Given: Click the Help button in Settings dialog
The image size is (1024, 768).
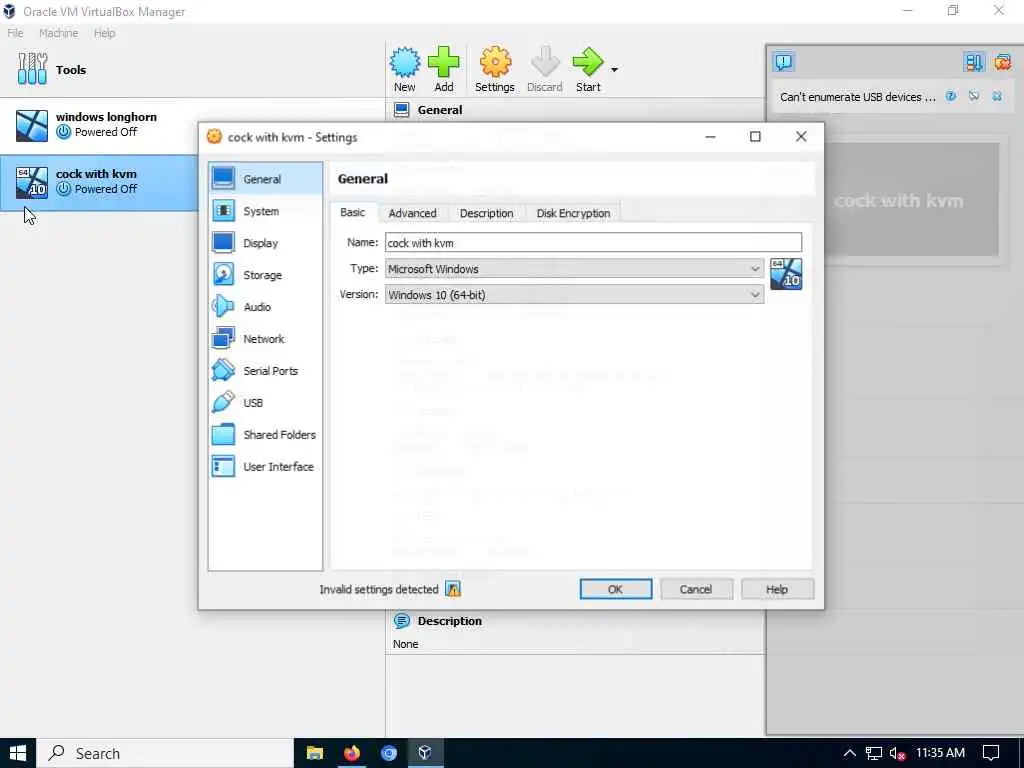Looking at the screenshot, I should [x=777, y=589].
